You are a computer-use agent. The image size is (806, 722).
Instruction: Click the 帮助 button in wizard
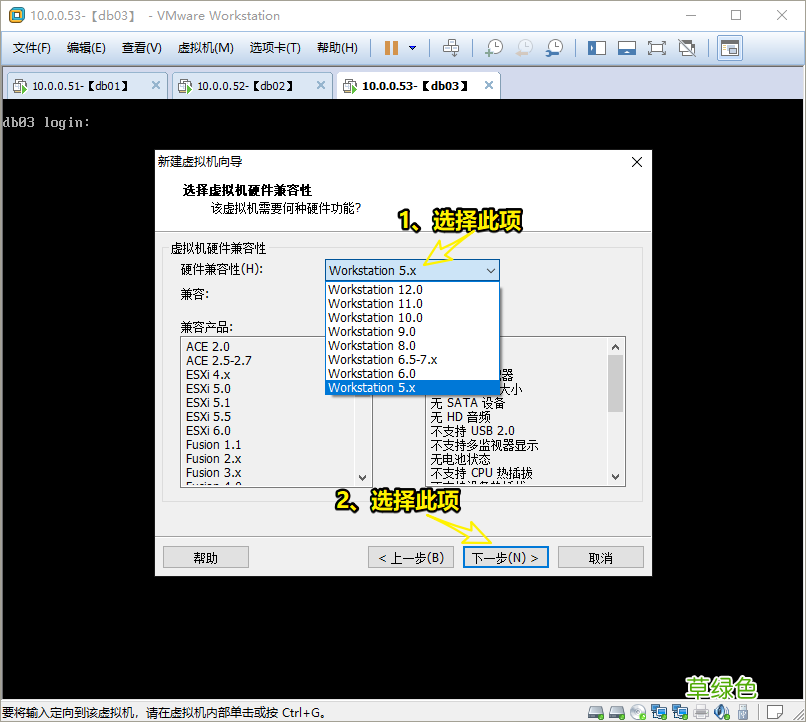click(206, 558)
